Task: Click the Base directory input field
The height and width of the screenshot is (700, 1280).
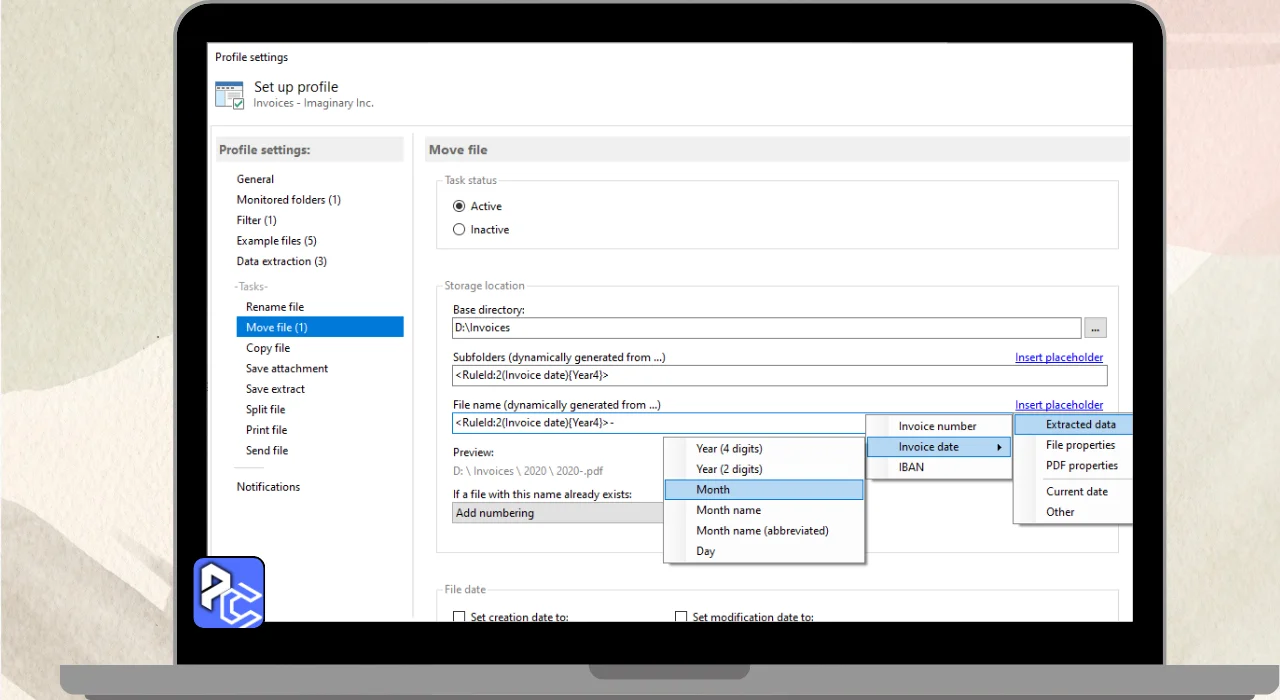Action: 766,328
